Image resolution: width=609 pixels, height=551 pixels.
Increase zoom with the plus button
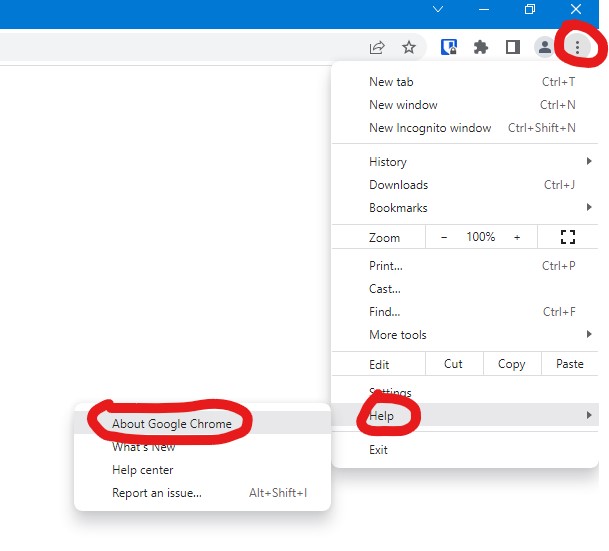(x=517, y=237)
